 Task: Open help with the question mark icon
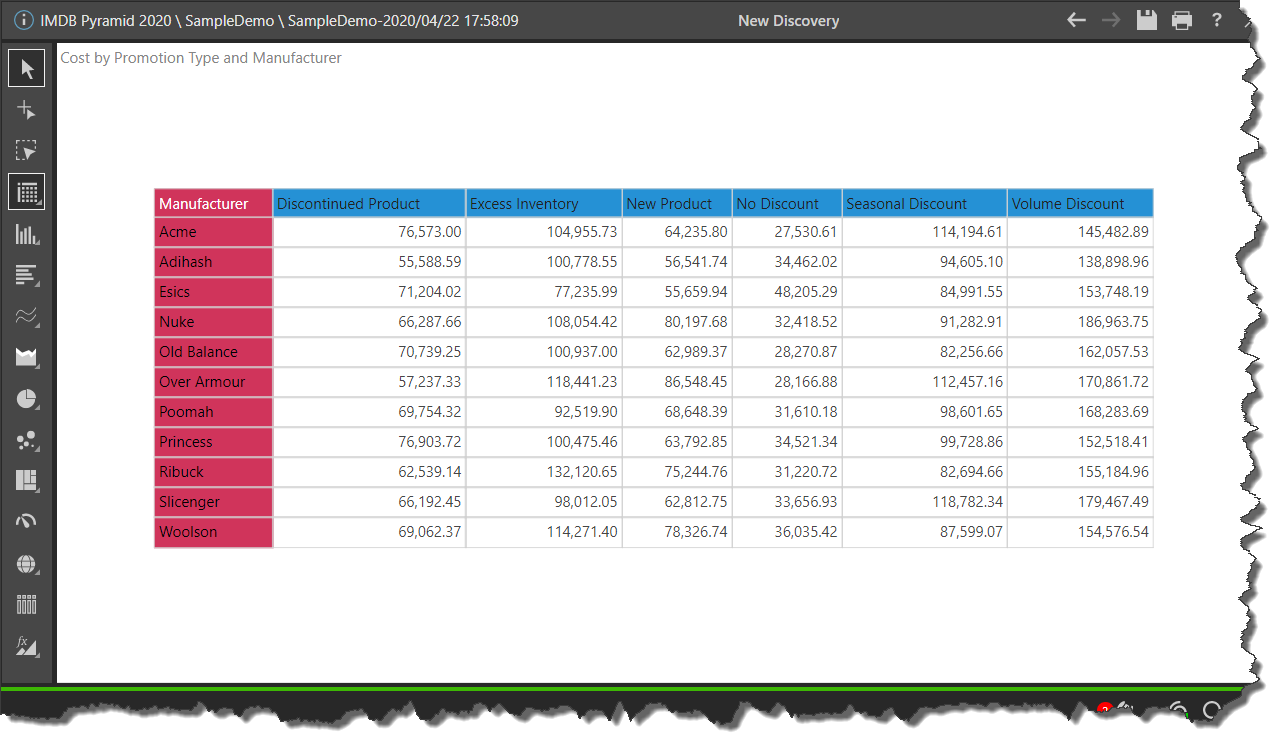[1217, 20]
